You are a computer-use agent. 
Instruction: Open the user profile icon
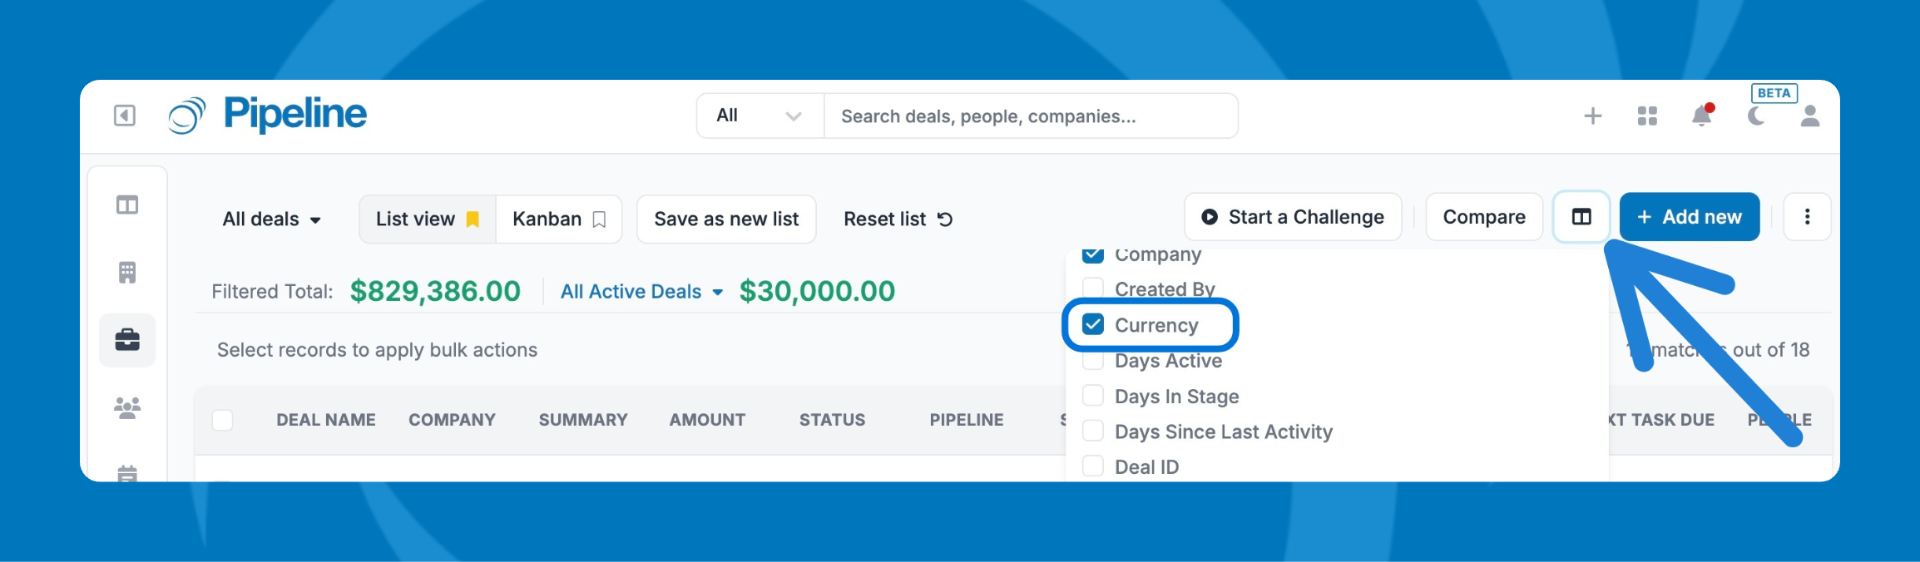pyautogui.click(x=1809, y=116)
